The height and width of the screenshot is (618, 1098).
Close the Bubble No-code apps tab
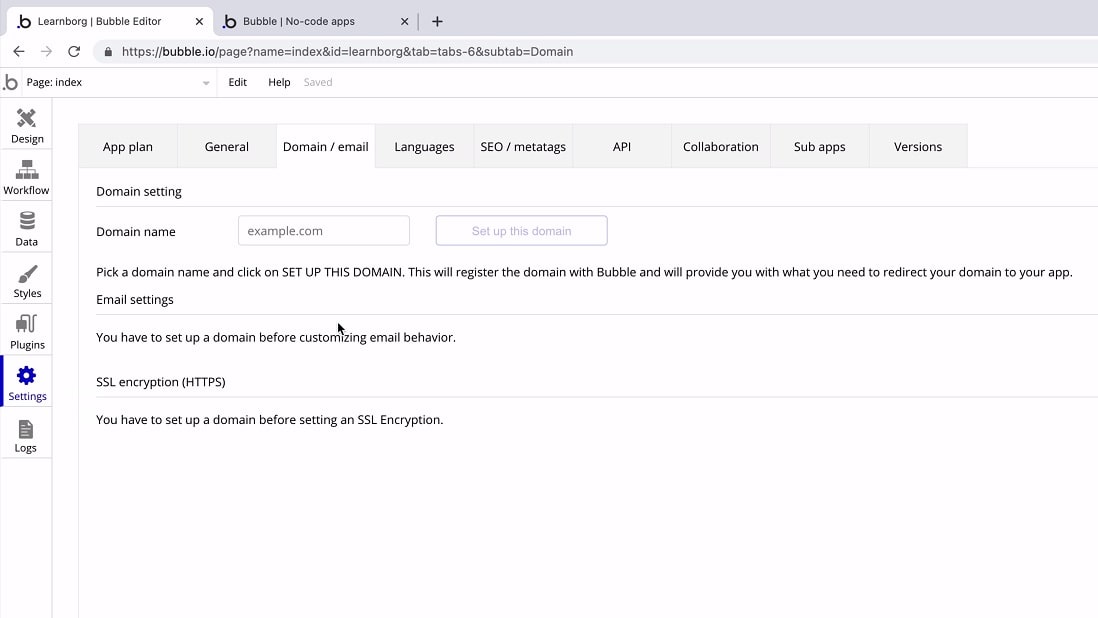coord(404,22)
